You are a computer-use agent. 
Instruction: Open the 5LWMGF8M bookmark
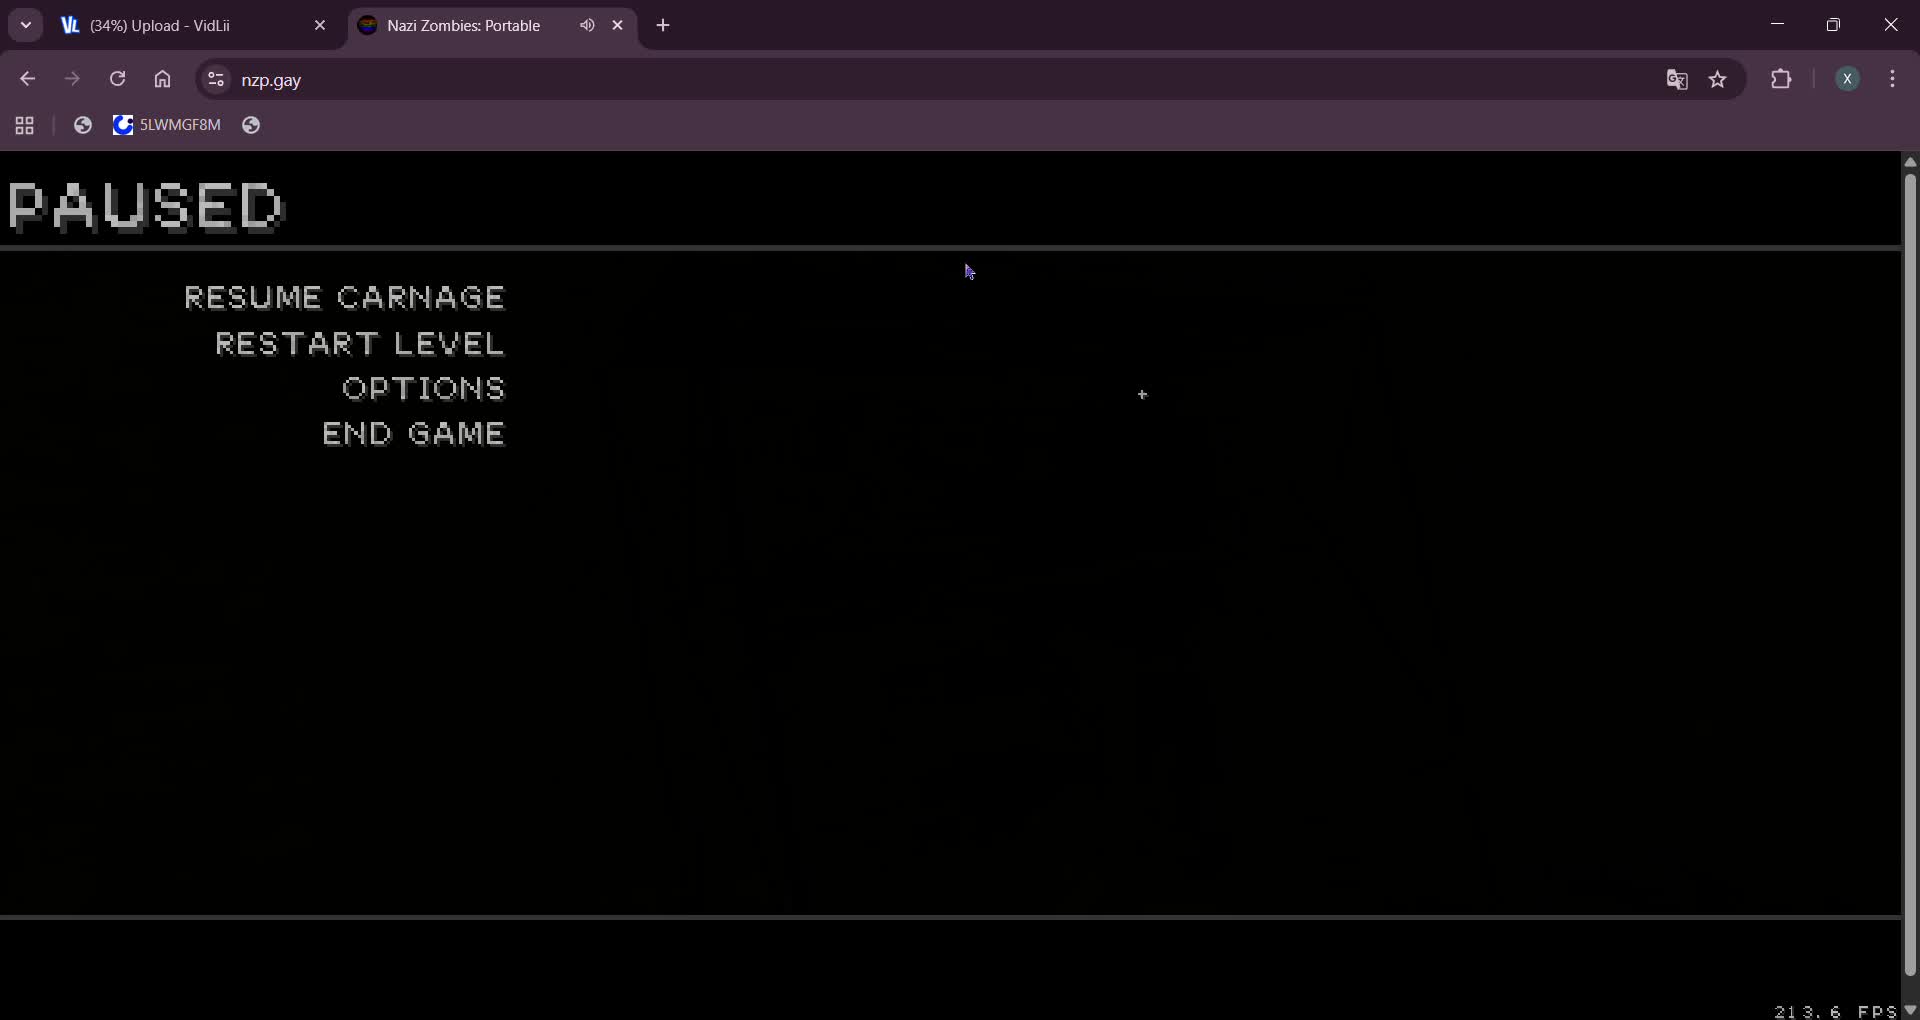click(x=167, y=125)
